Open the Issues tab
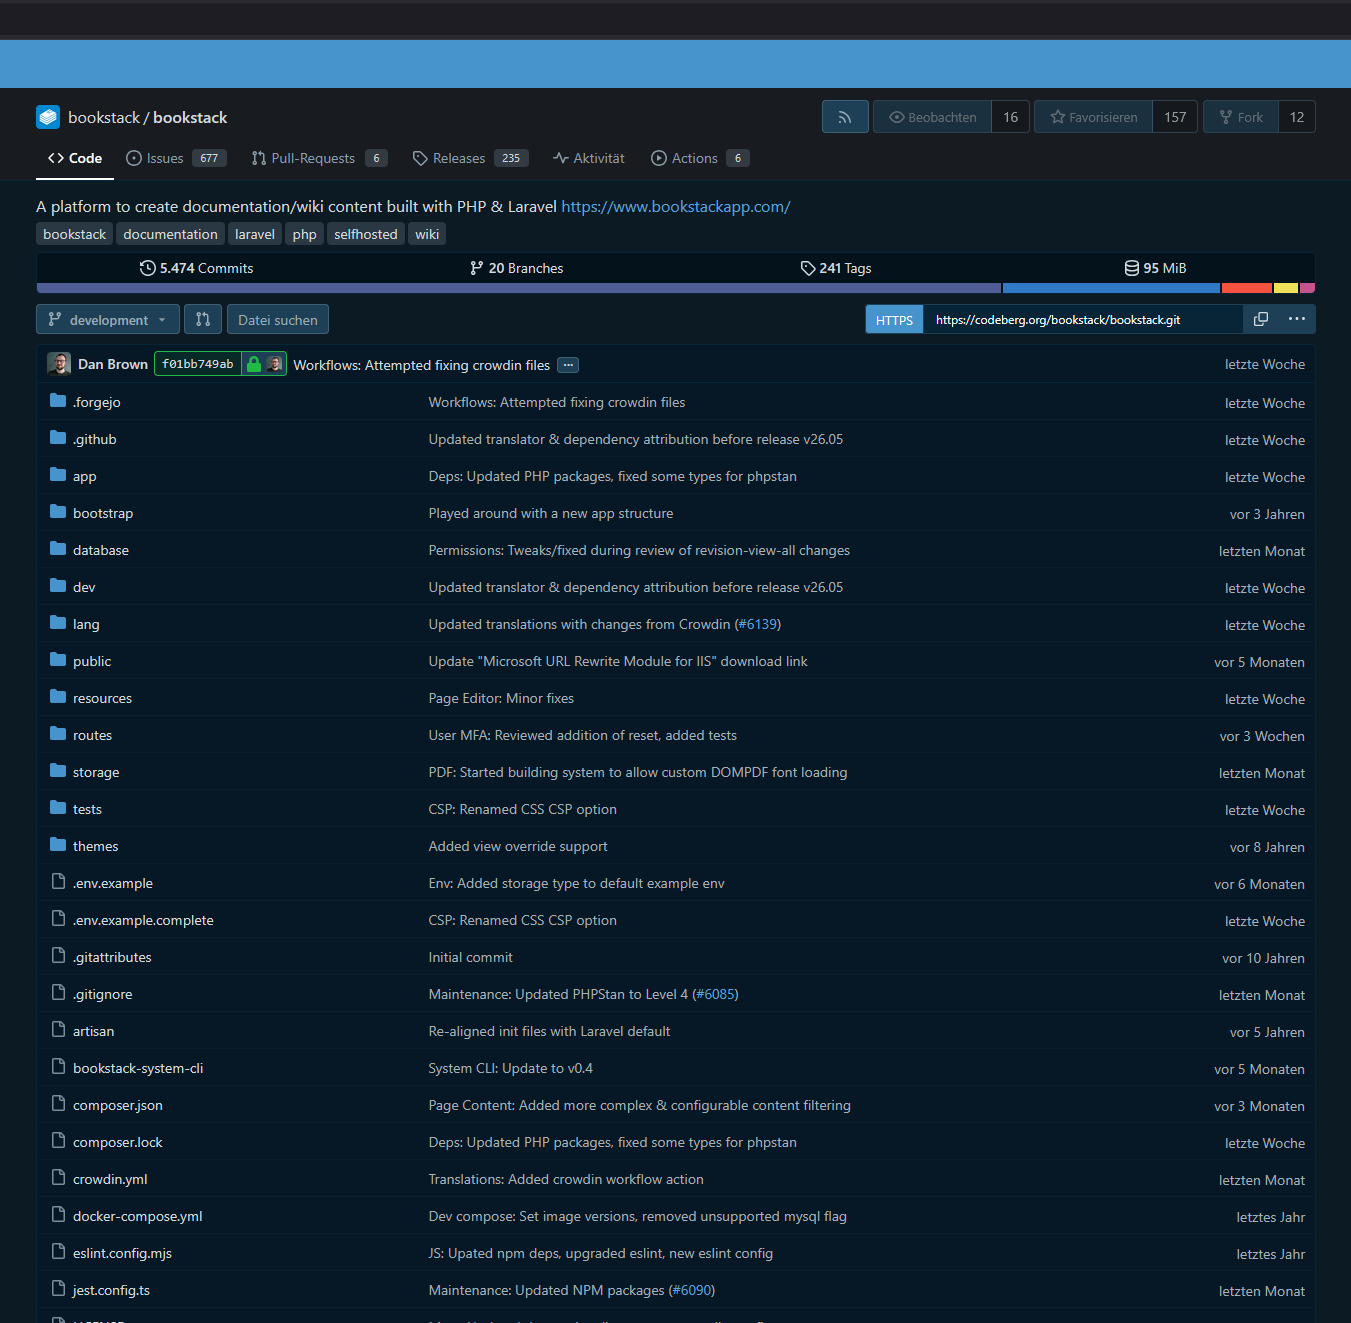 point(176,158)
